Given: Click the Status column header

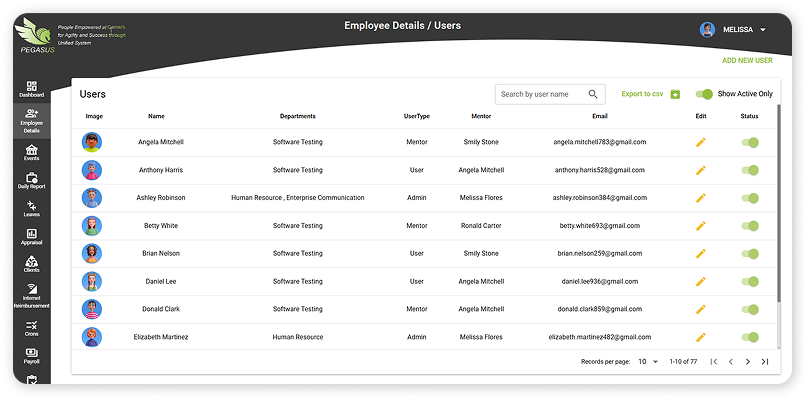Looking at the screenshot, I should (750, 116).
